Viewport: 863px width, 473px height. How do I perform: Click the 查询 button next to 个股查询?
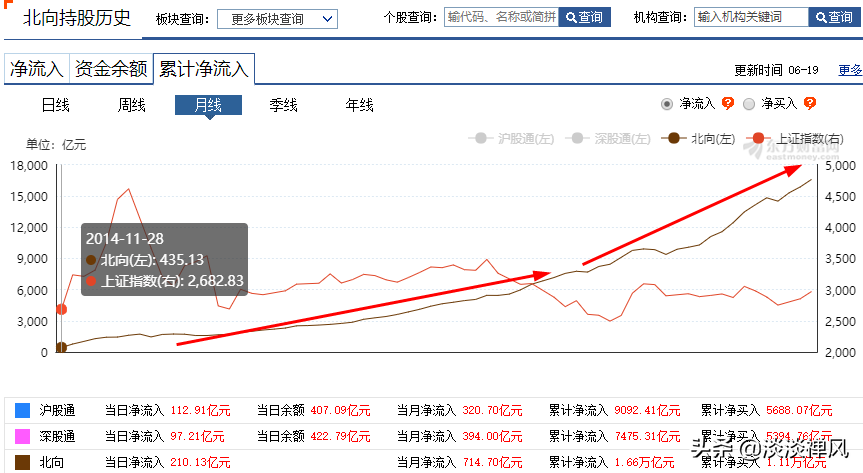click(x=585, y=17)
